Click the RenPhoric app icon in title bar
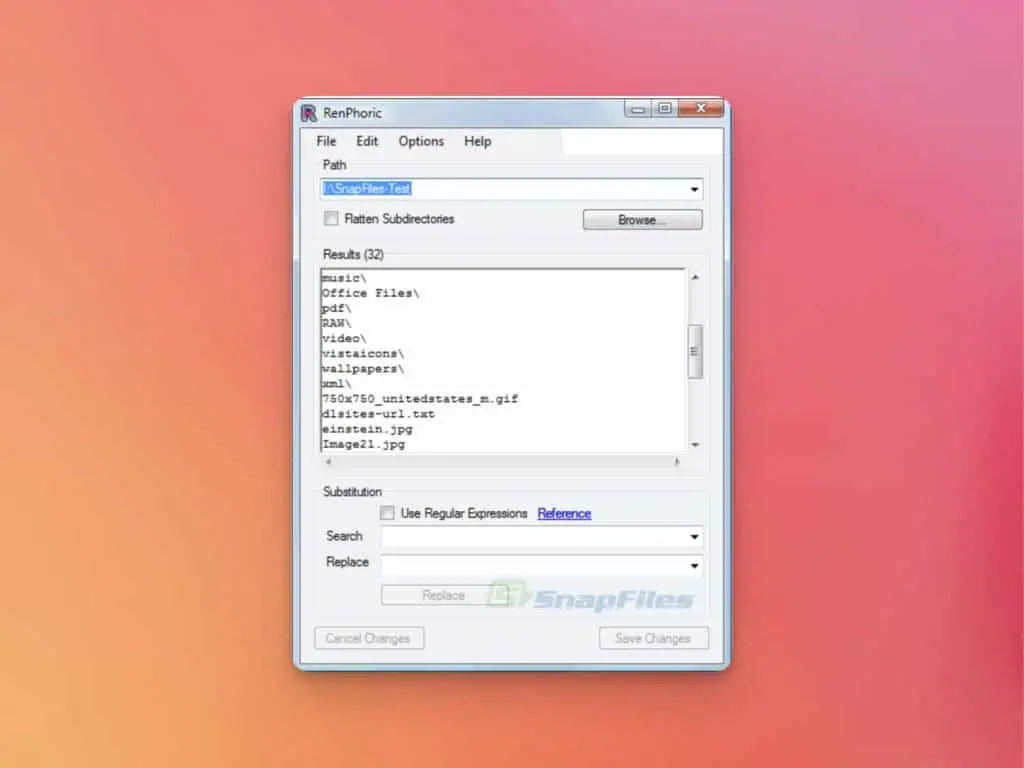 click(309, 113)
